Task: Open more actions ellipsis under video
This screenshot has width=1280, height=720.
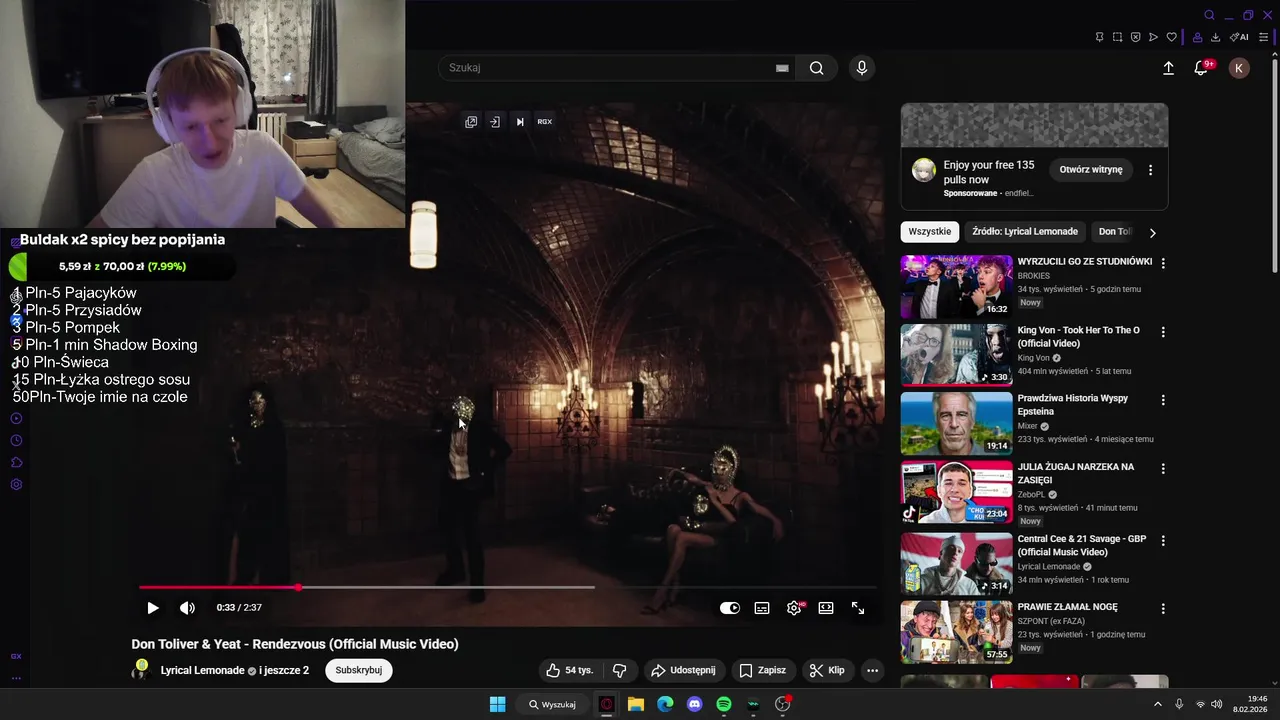Action: pos(873,670)
